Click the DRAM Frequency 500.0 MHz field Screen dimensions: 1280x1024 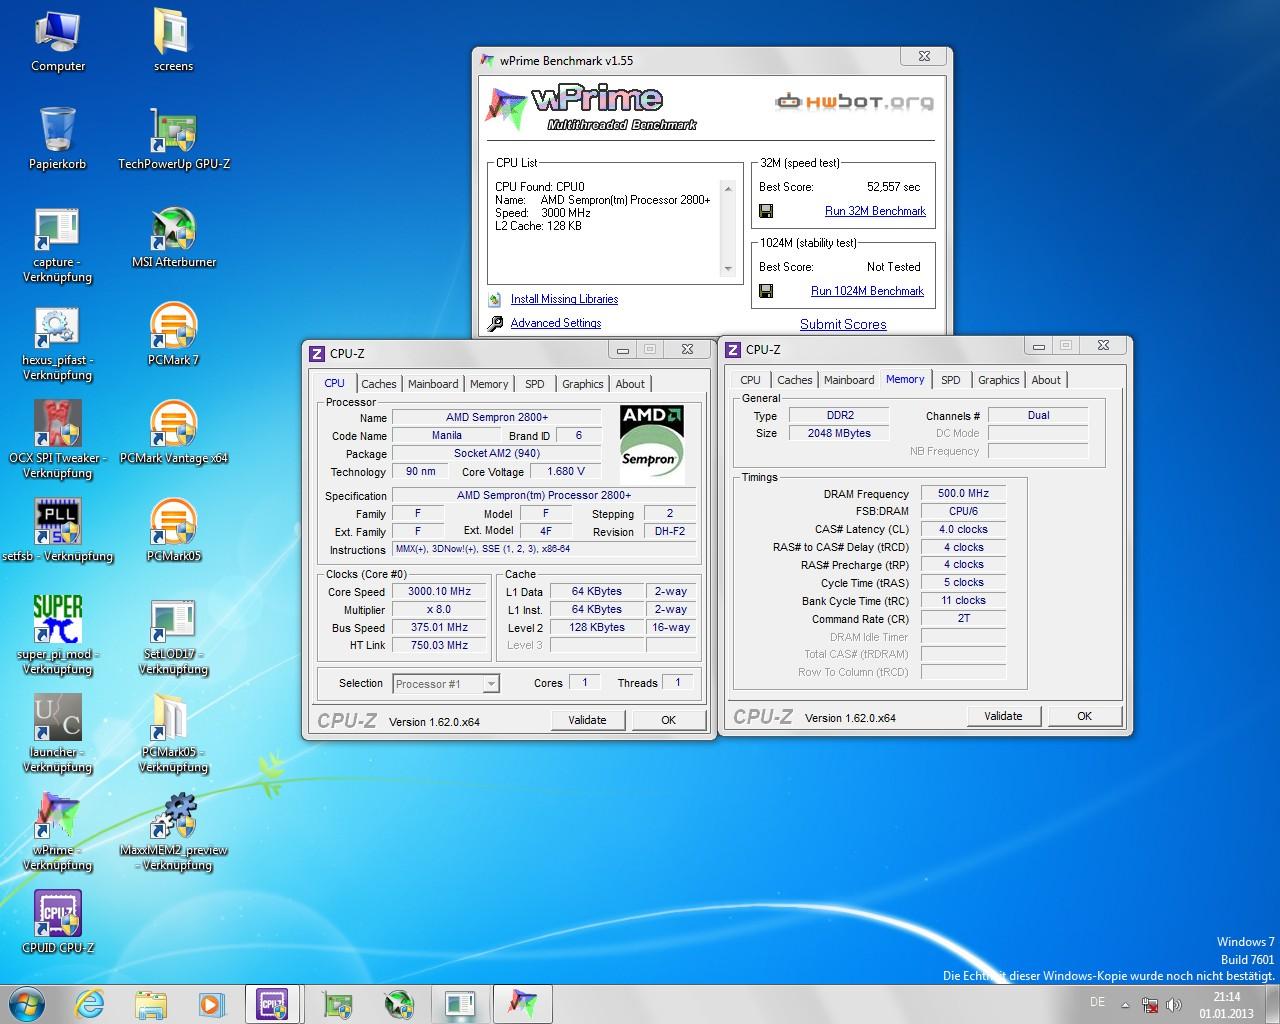click(963, 493)
